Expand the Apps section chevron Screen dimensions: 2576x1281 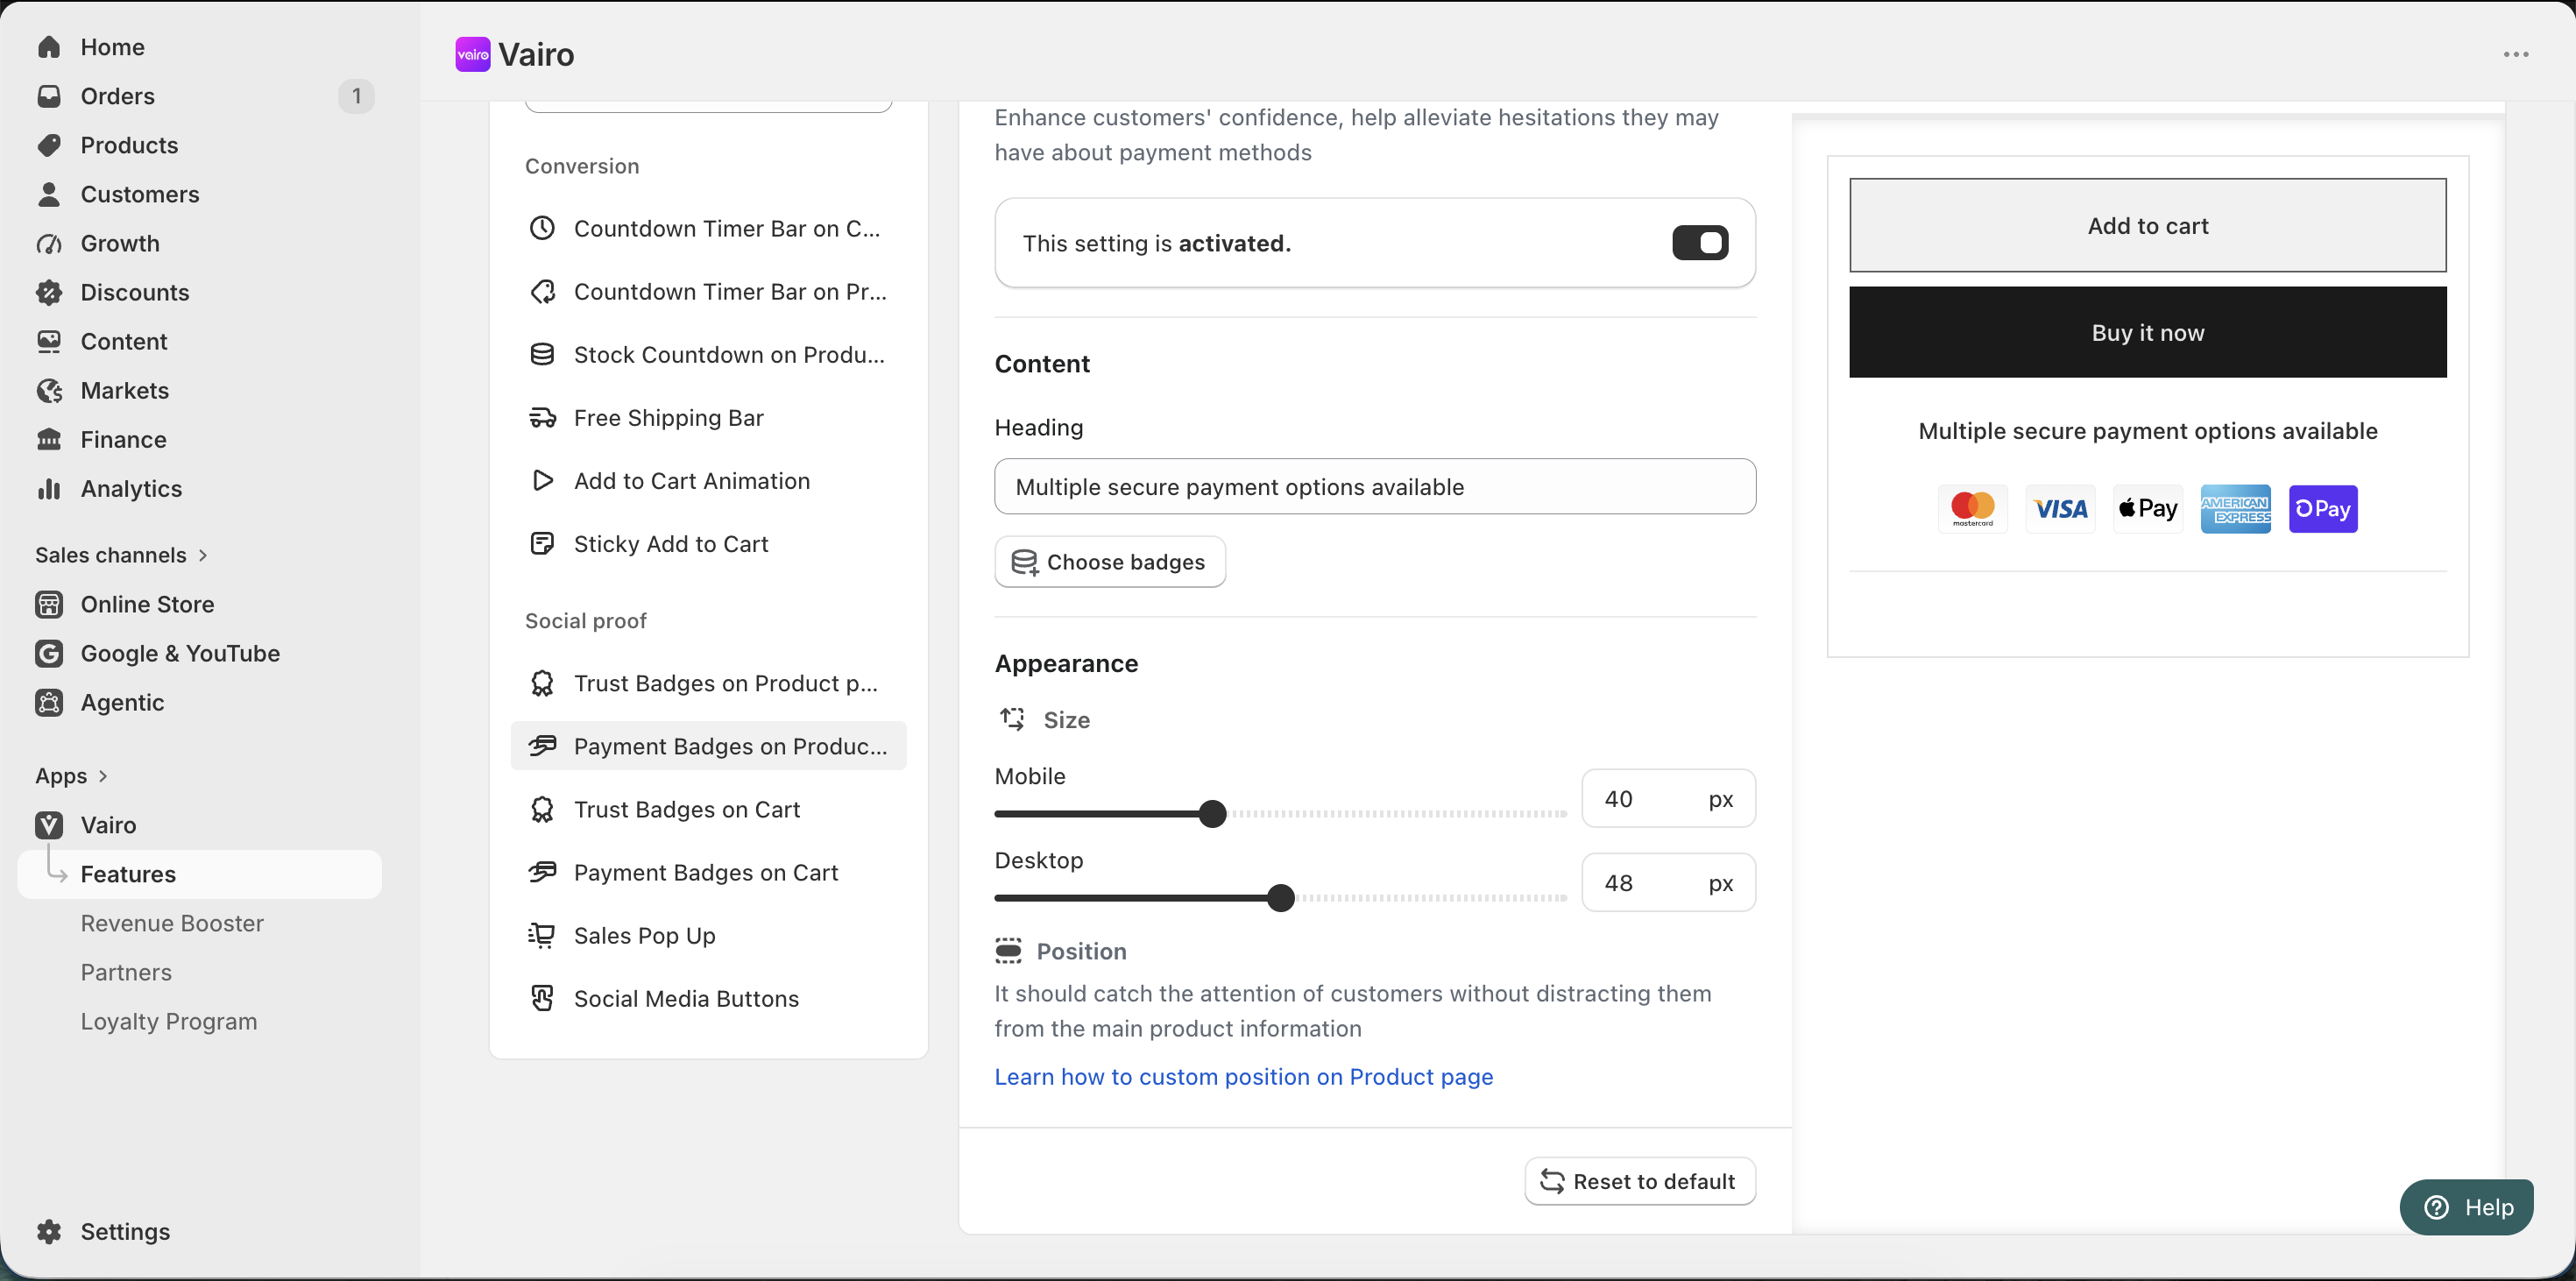pyautogui.click(x=102, y=775)
